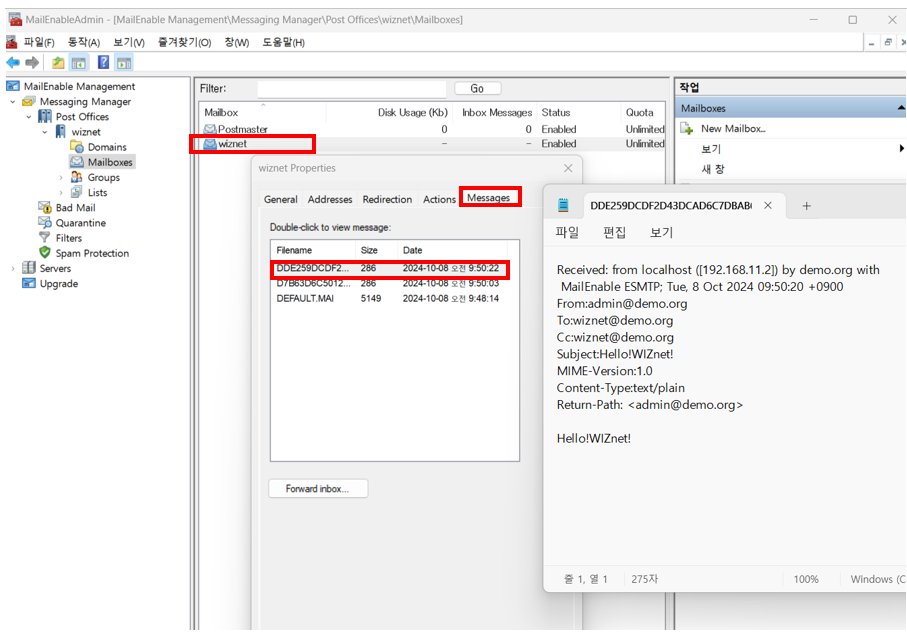The image size is (907, 632).
Task: Close the wiznet Properties dialog
Action: click(568, 168)
